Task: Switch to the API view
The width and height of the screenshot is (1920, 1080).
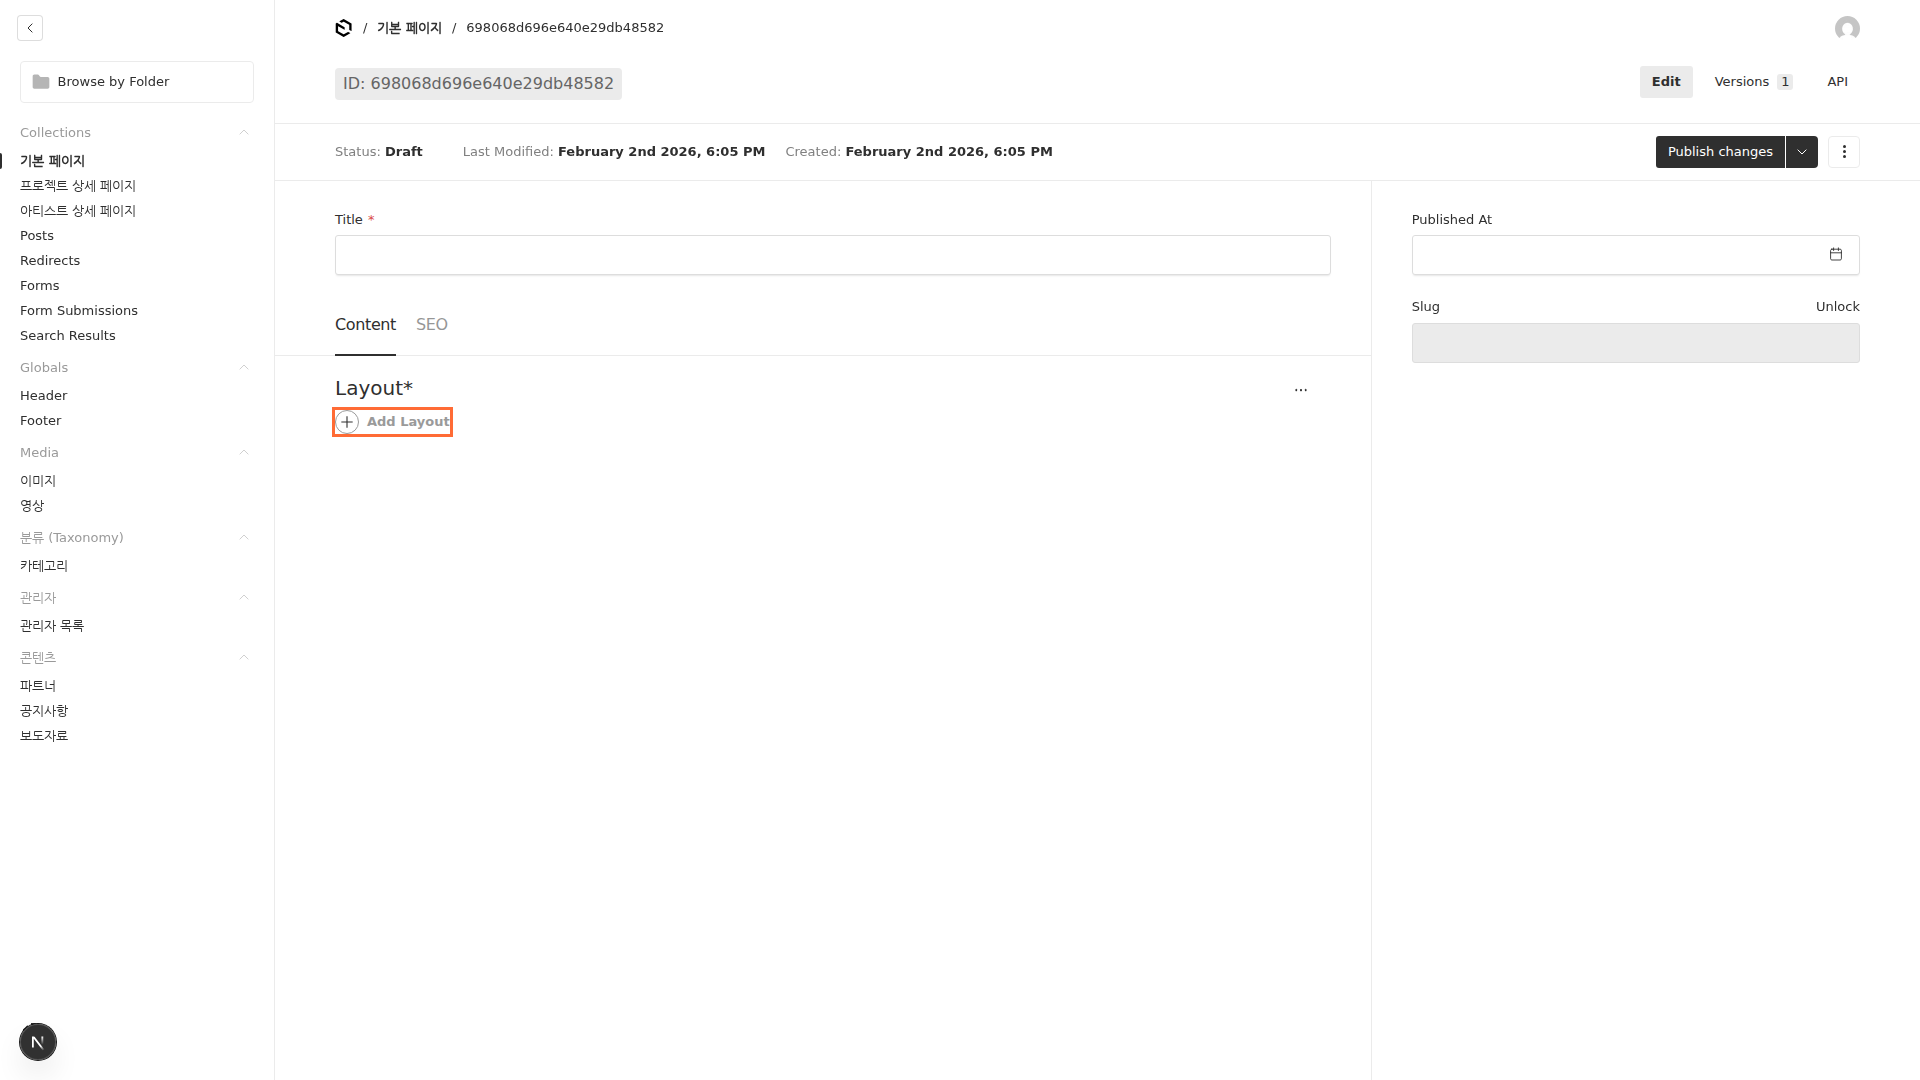Action: point(1837,82)
